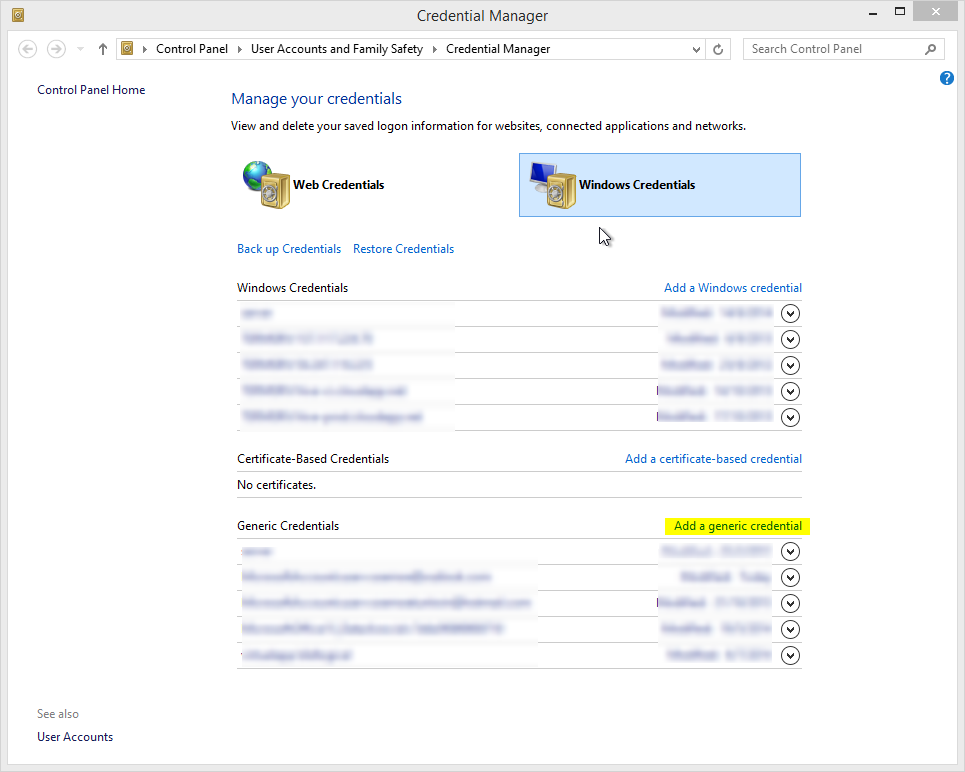965x772 pixels.
Task: Open the recent locations dropdown arrow
Action: tap(80, 49)
